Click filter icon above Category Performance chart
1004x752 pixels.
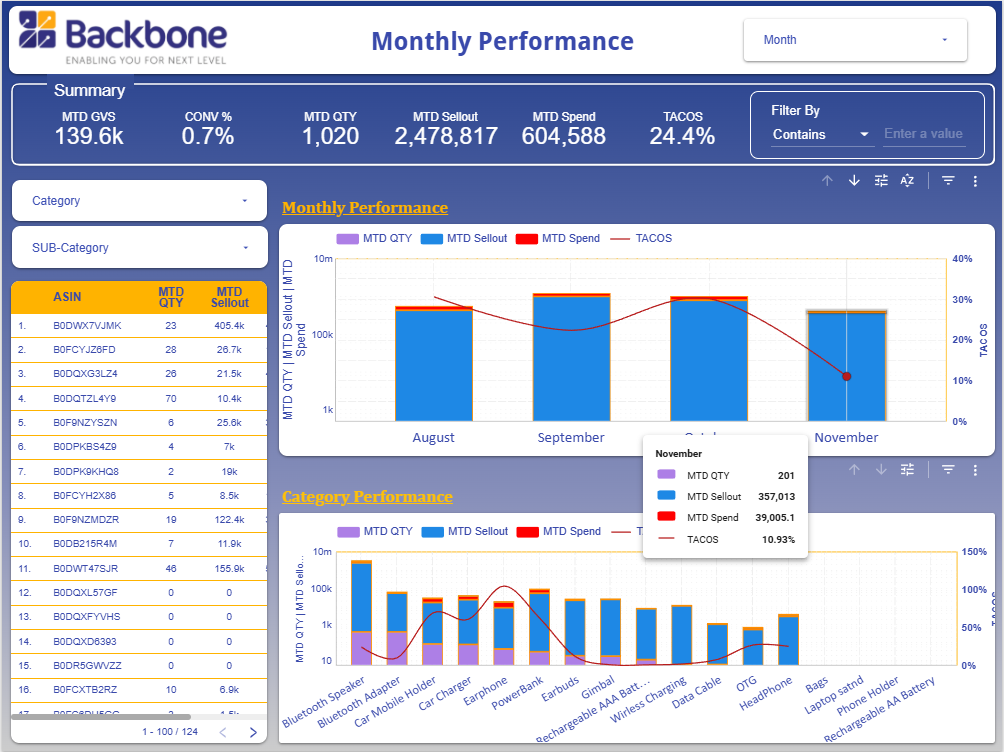tap(948, 470)
